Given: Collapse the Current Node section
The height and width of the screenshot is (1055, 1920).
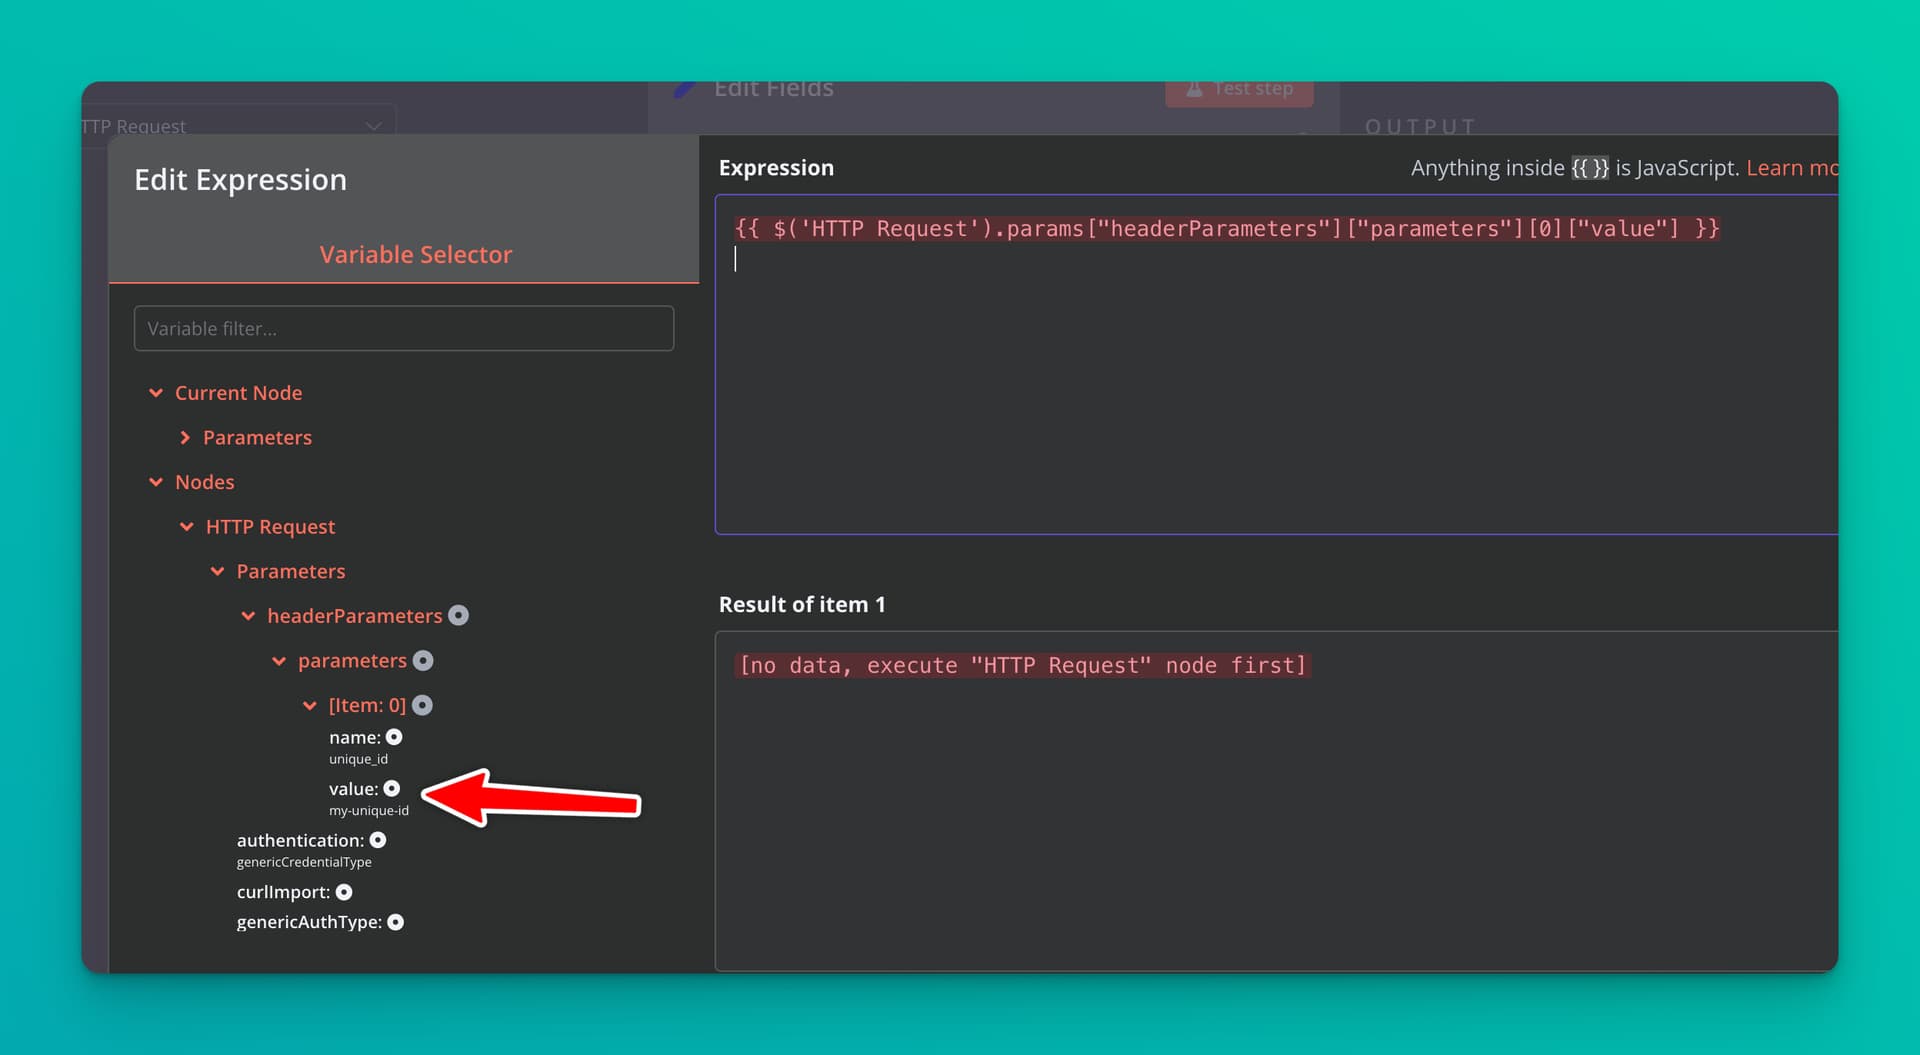Looking at the screenshot, I should click(156, 393).
